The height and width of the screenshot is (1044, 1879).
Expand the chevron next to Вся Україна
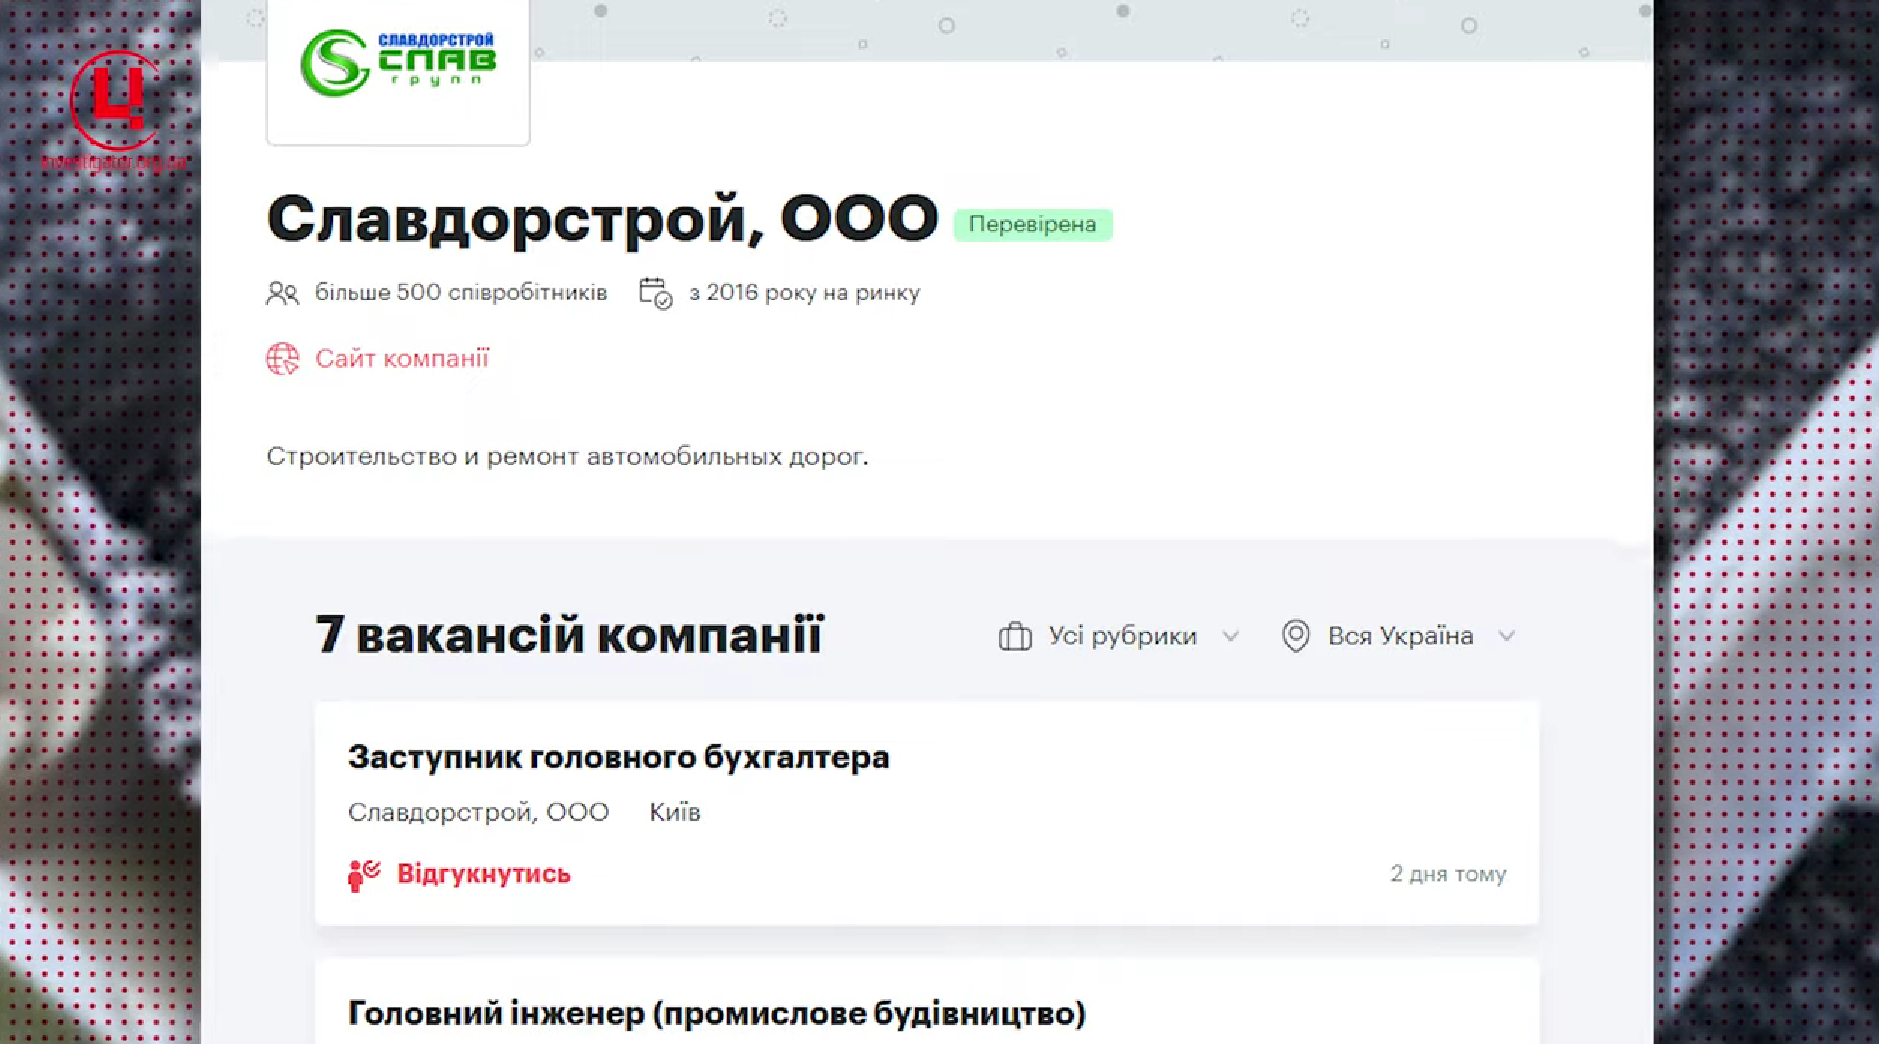point(1507,636)
